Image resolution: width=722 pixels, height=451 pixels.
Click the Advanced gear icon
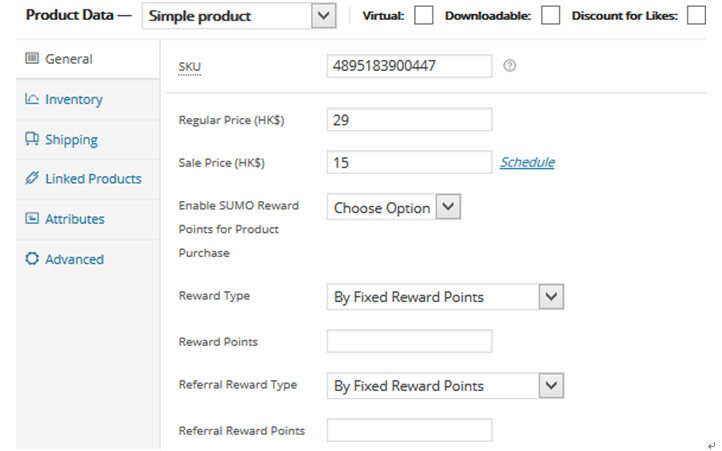click(x=32, y=258)
